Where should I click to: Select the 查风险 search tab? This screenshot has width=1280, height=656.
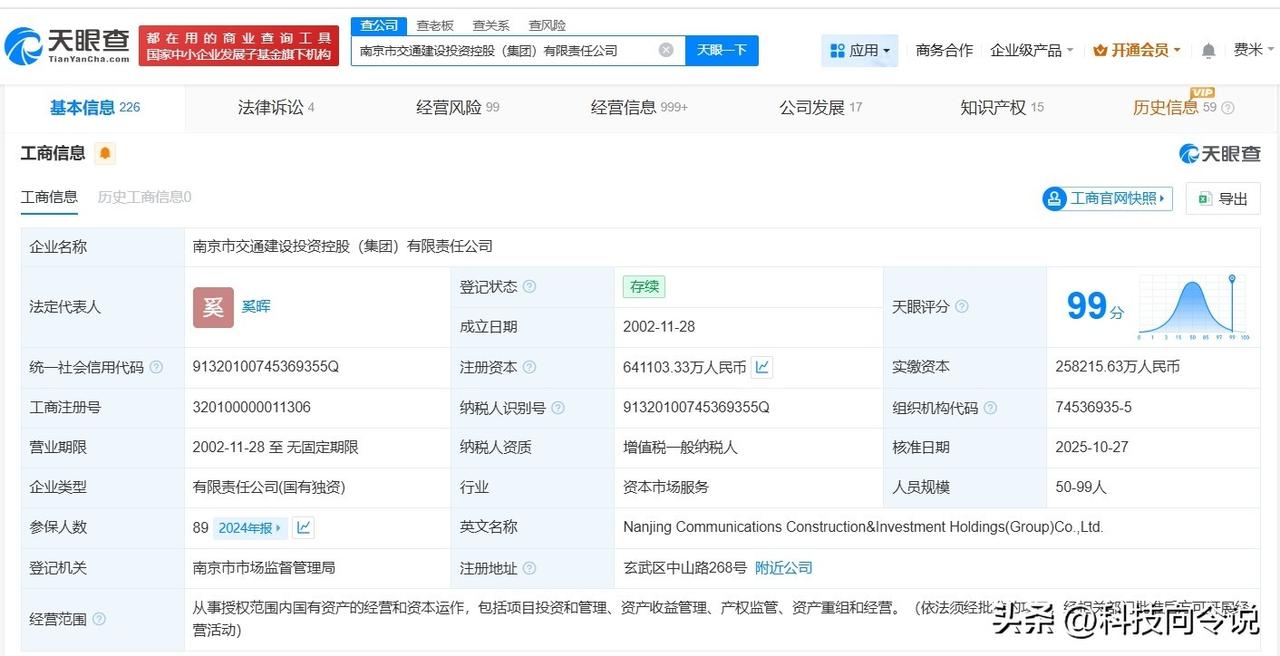pyautogui.click(x=547, y=25)
